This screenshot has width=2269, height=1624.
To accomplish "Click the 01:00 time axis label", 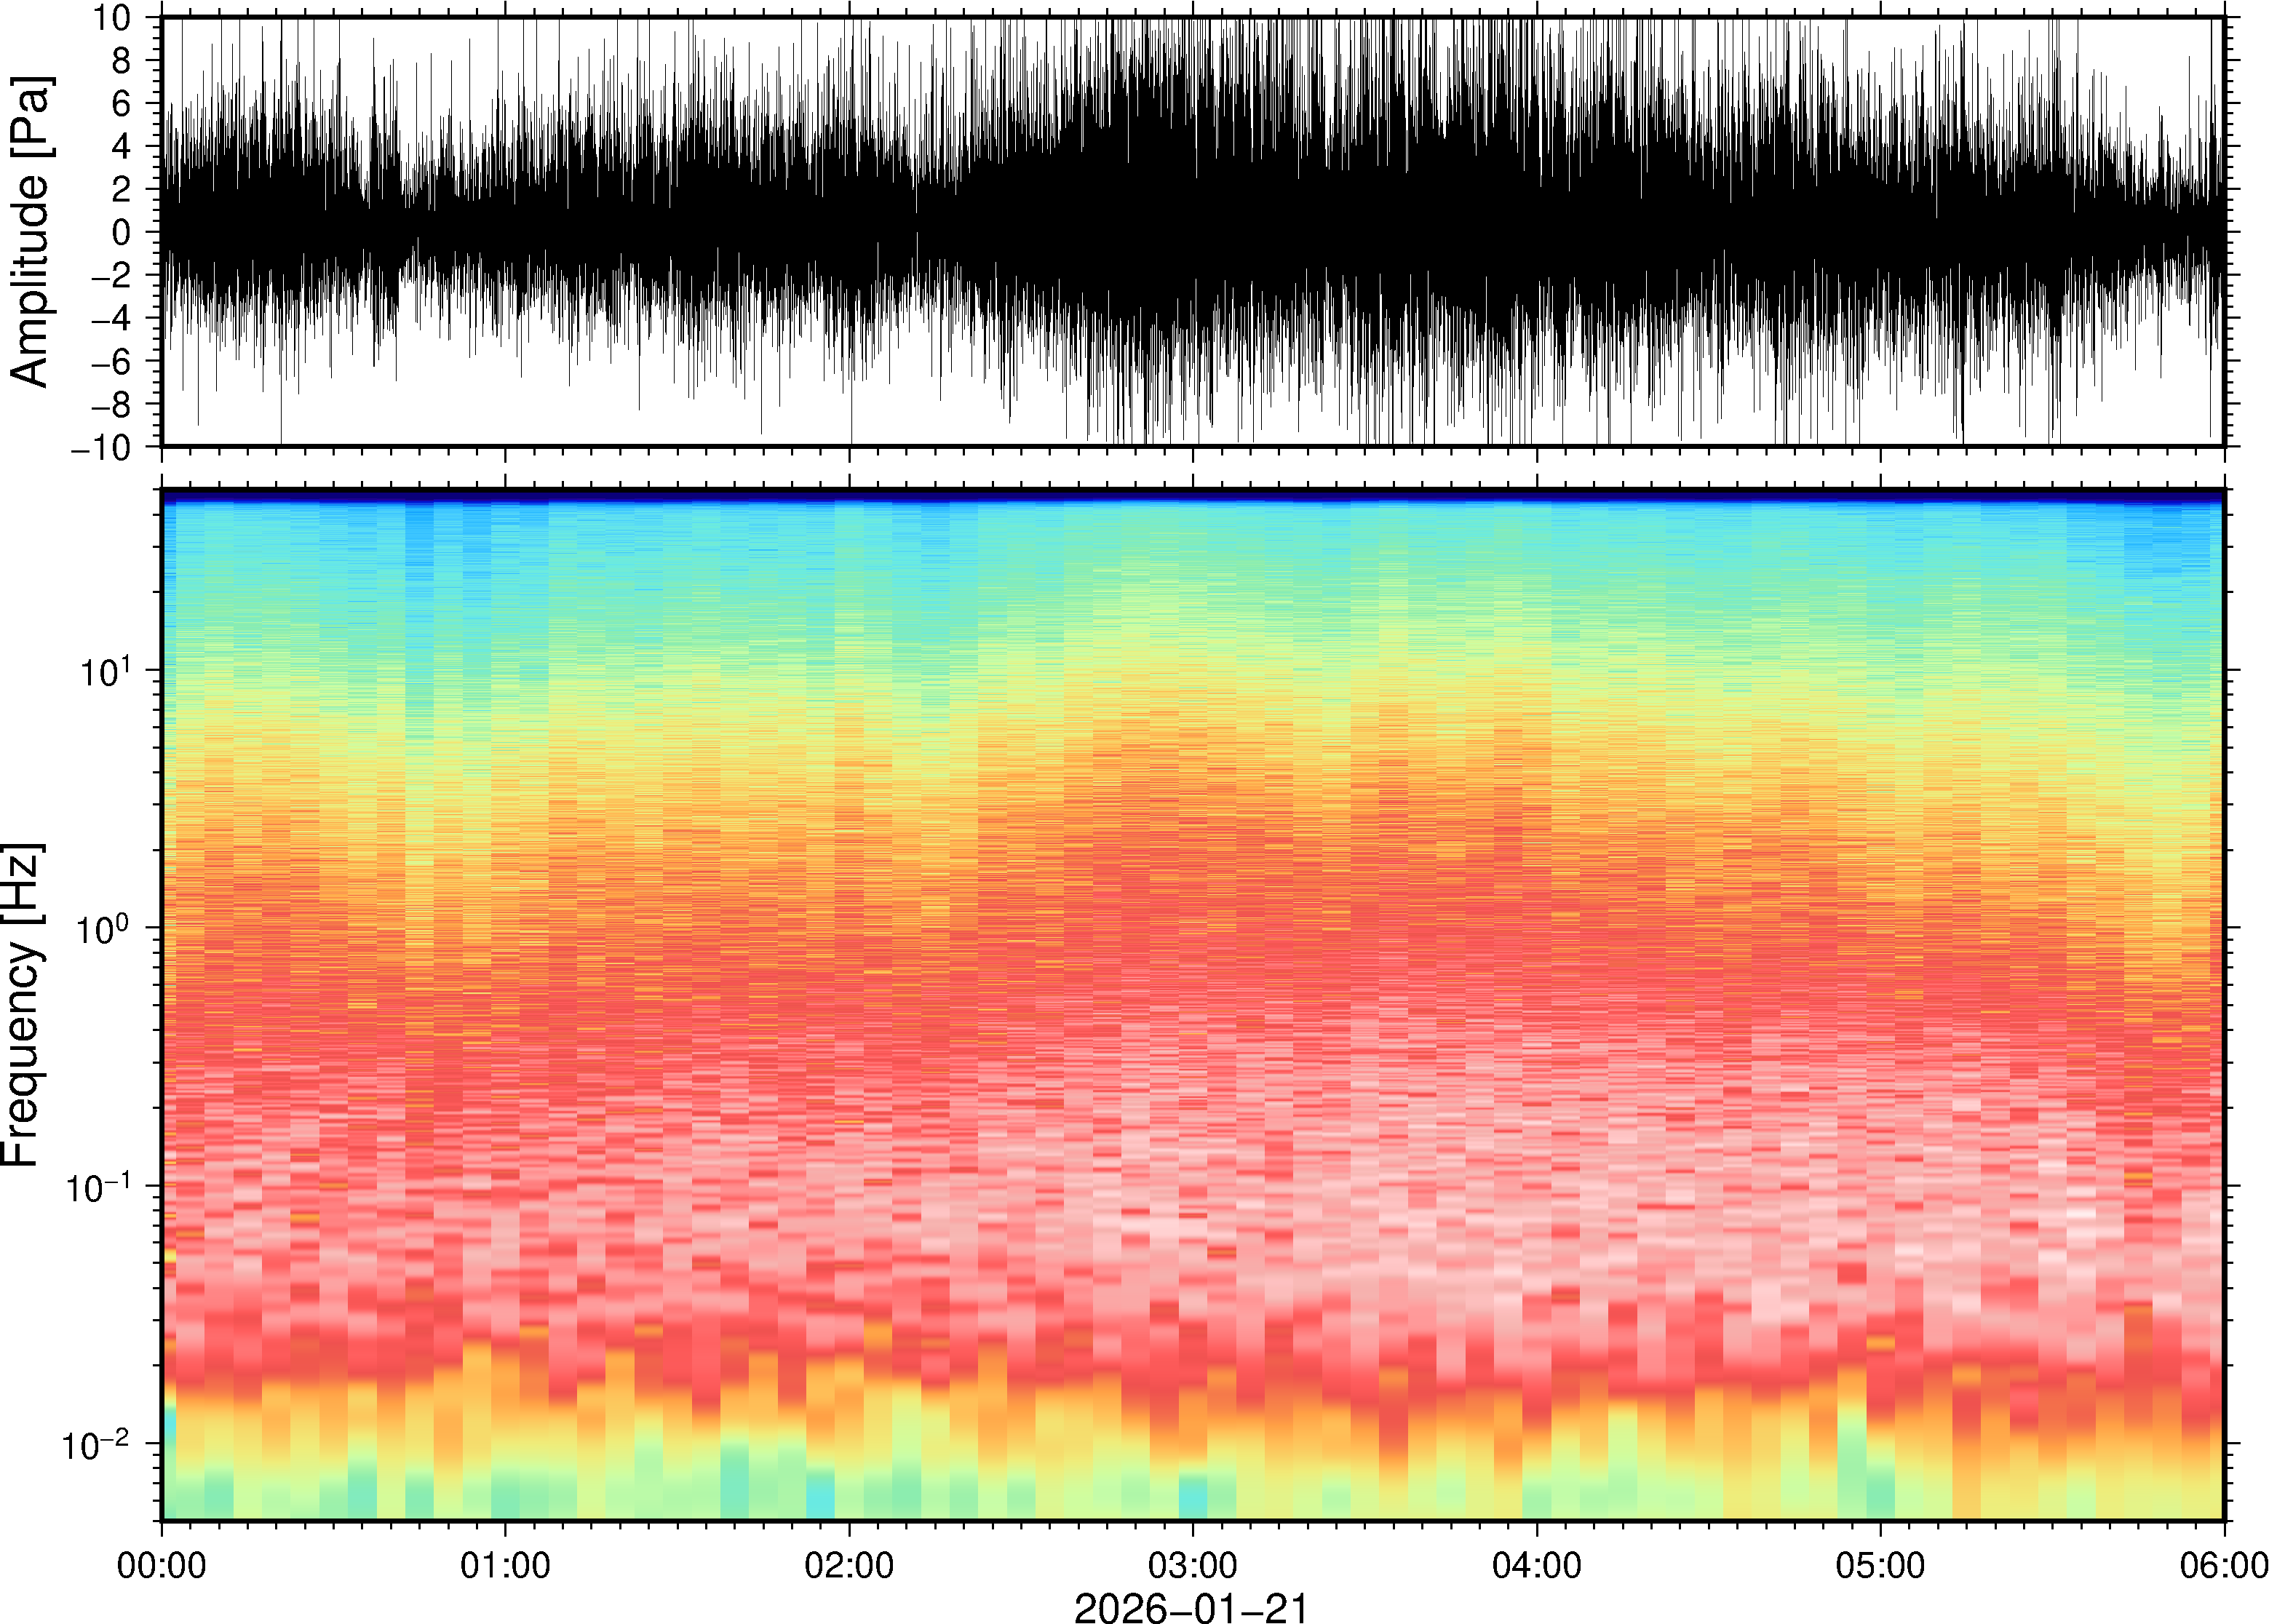I will click(x=505, y=1565).
